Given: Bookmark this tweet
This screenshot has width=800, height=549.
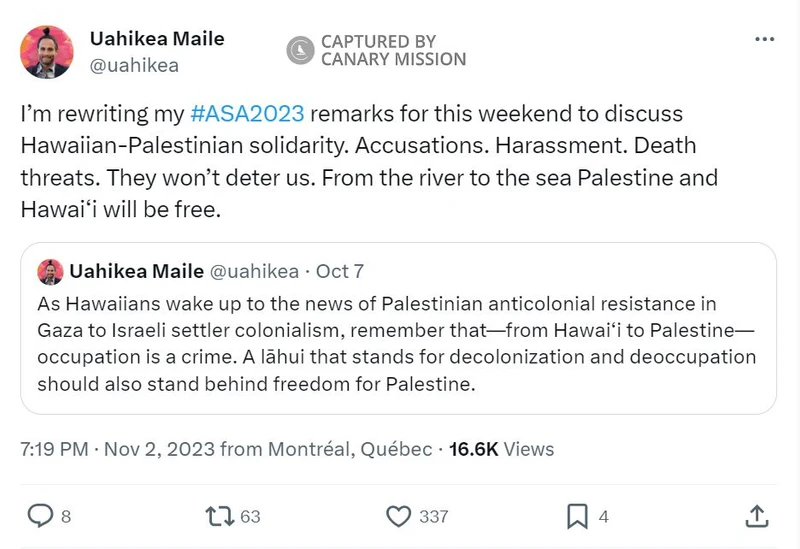Looking at the screenshot, I should [x=577, y=516].
